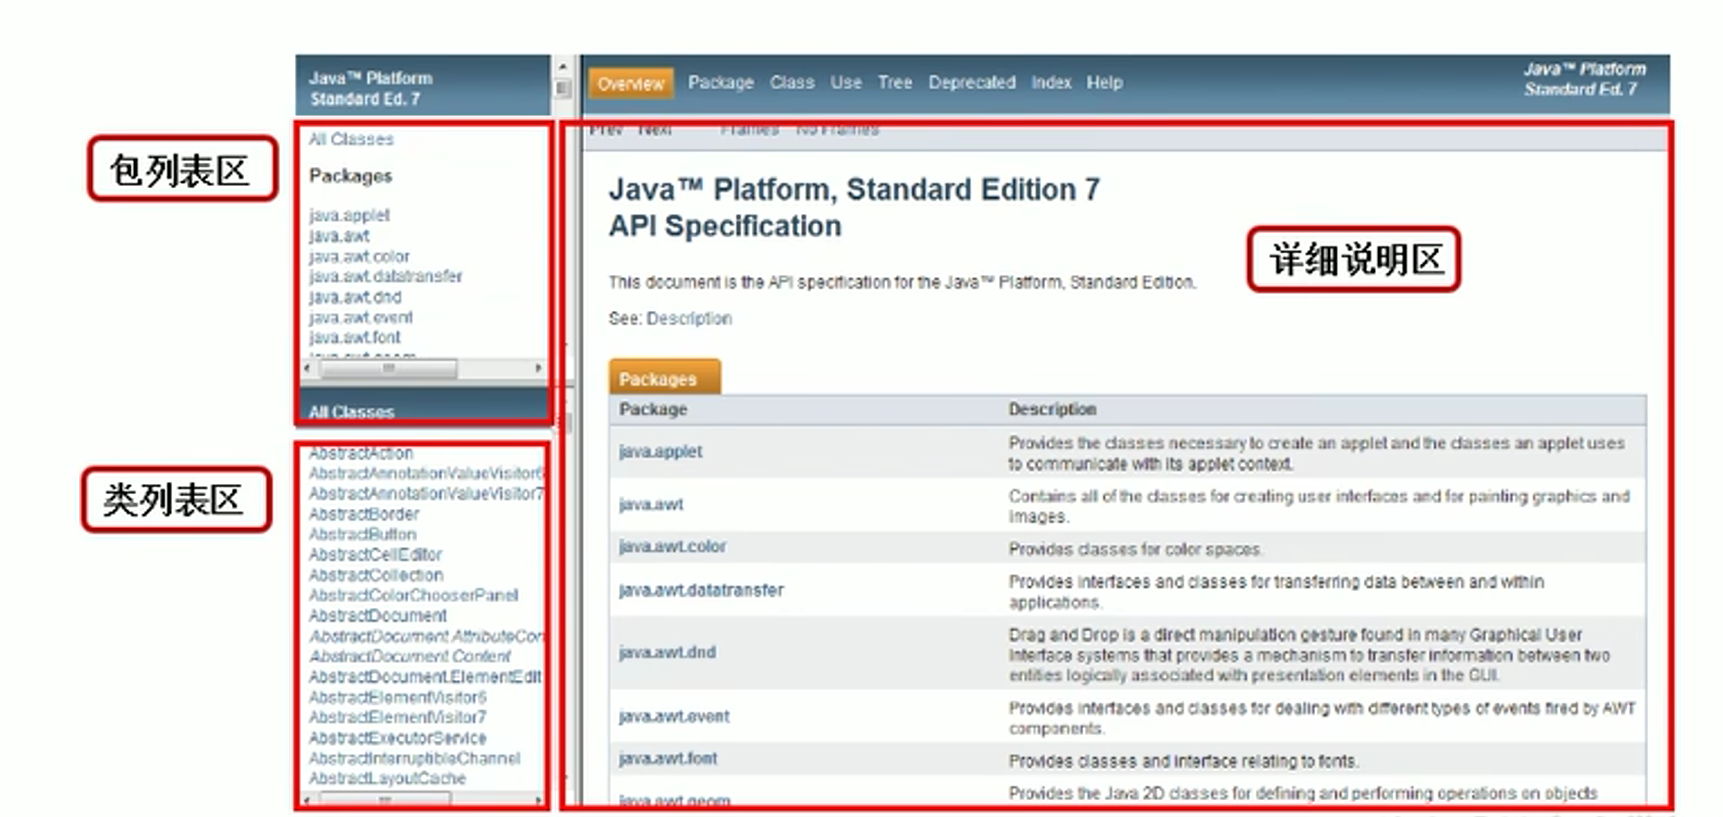
Task: Open the Use navigation item
Action: pos(846,83)
